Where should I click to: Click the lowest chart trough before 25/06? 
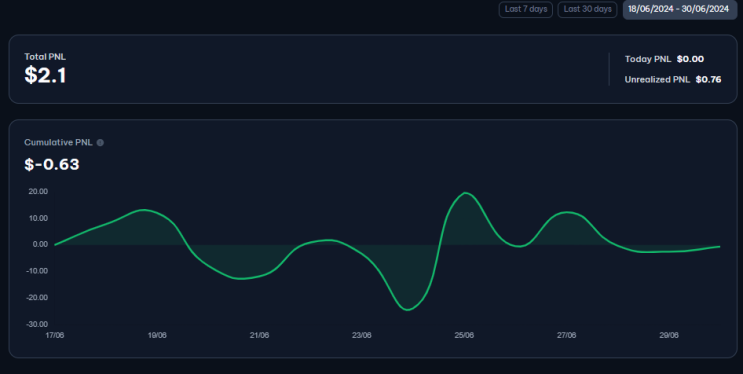408,310
